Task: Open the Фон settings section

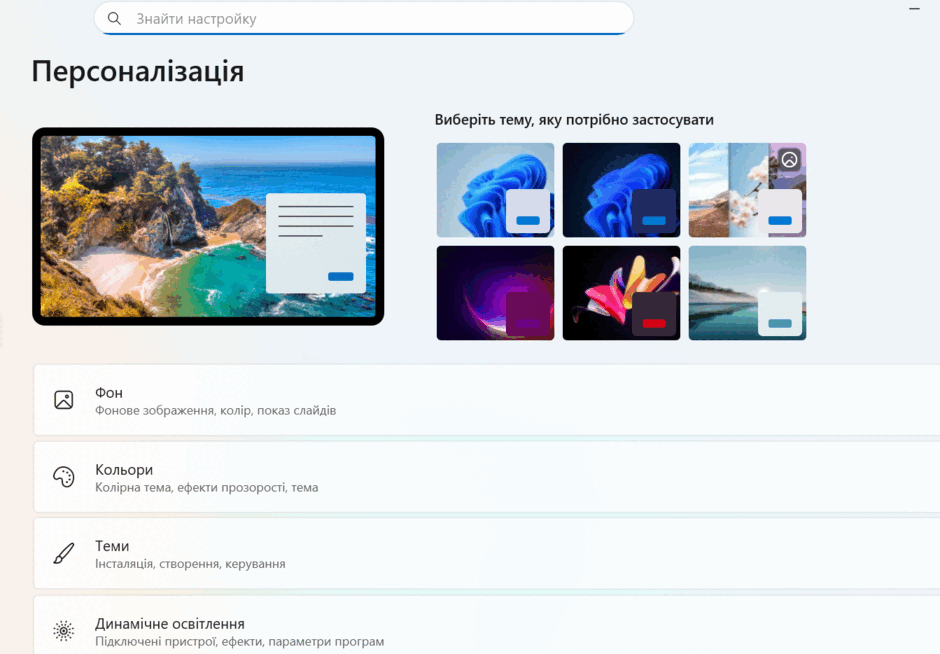Action: click(x=487, y=400)
